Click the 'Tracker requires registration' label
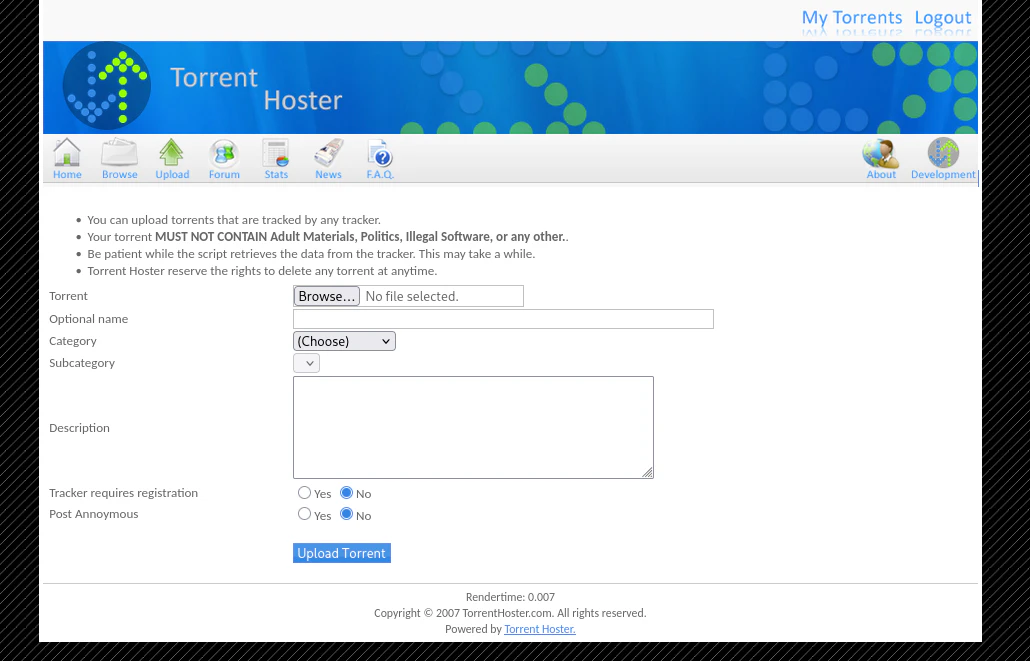Image resolution: width=1030 pixels, height=661 pixels. point(123,493)
